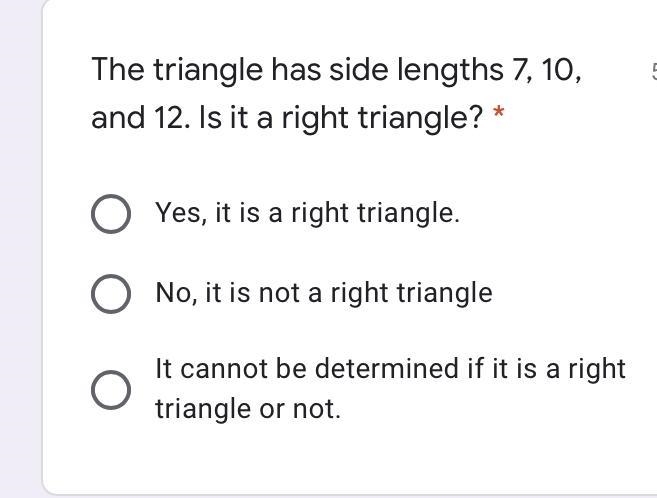The height and width of the screenshot is (498, 657).
Task: Select the "Yes, it is a right triangle" radio button
Action: tap(111, 214)
